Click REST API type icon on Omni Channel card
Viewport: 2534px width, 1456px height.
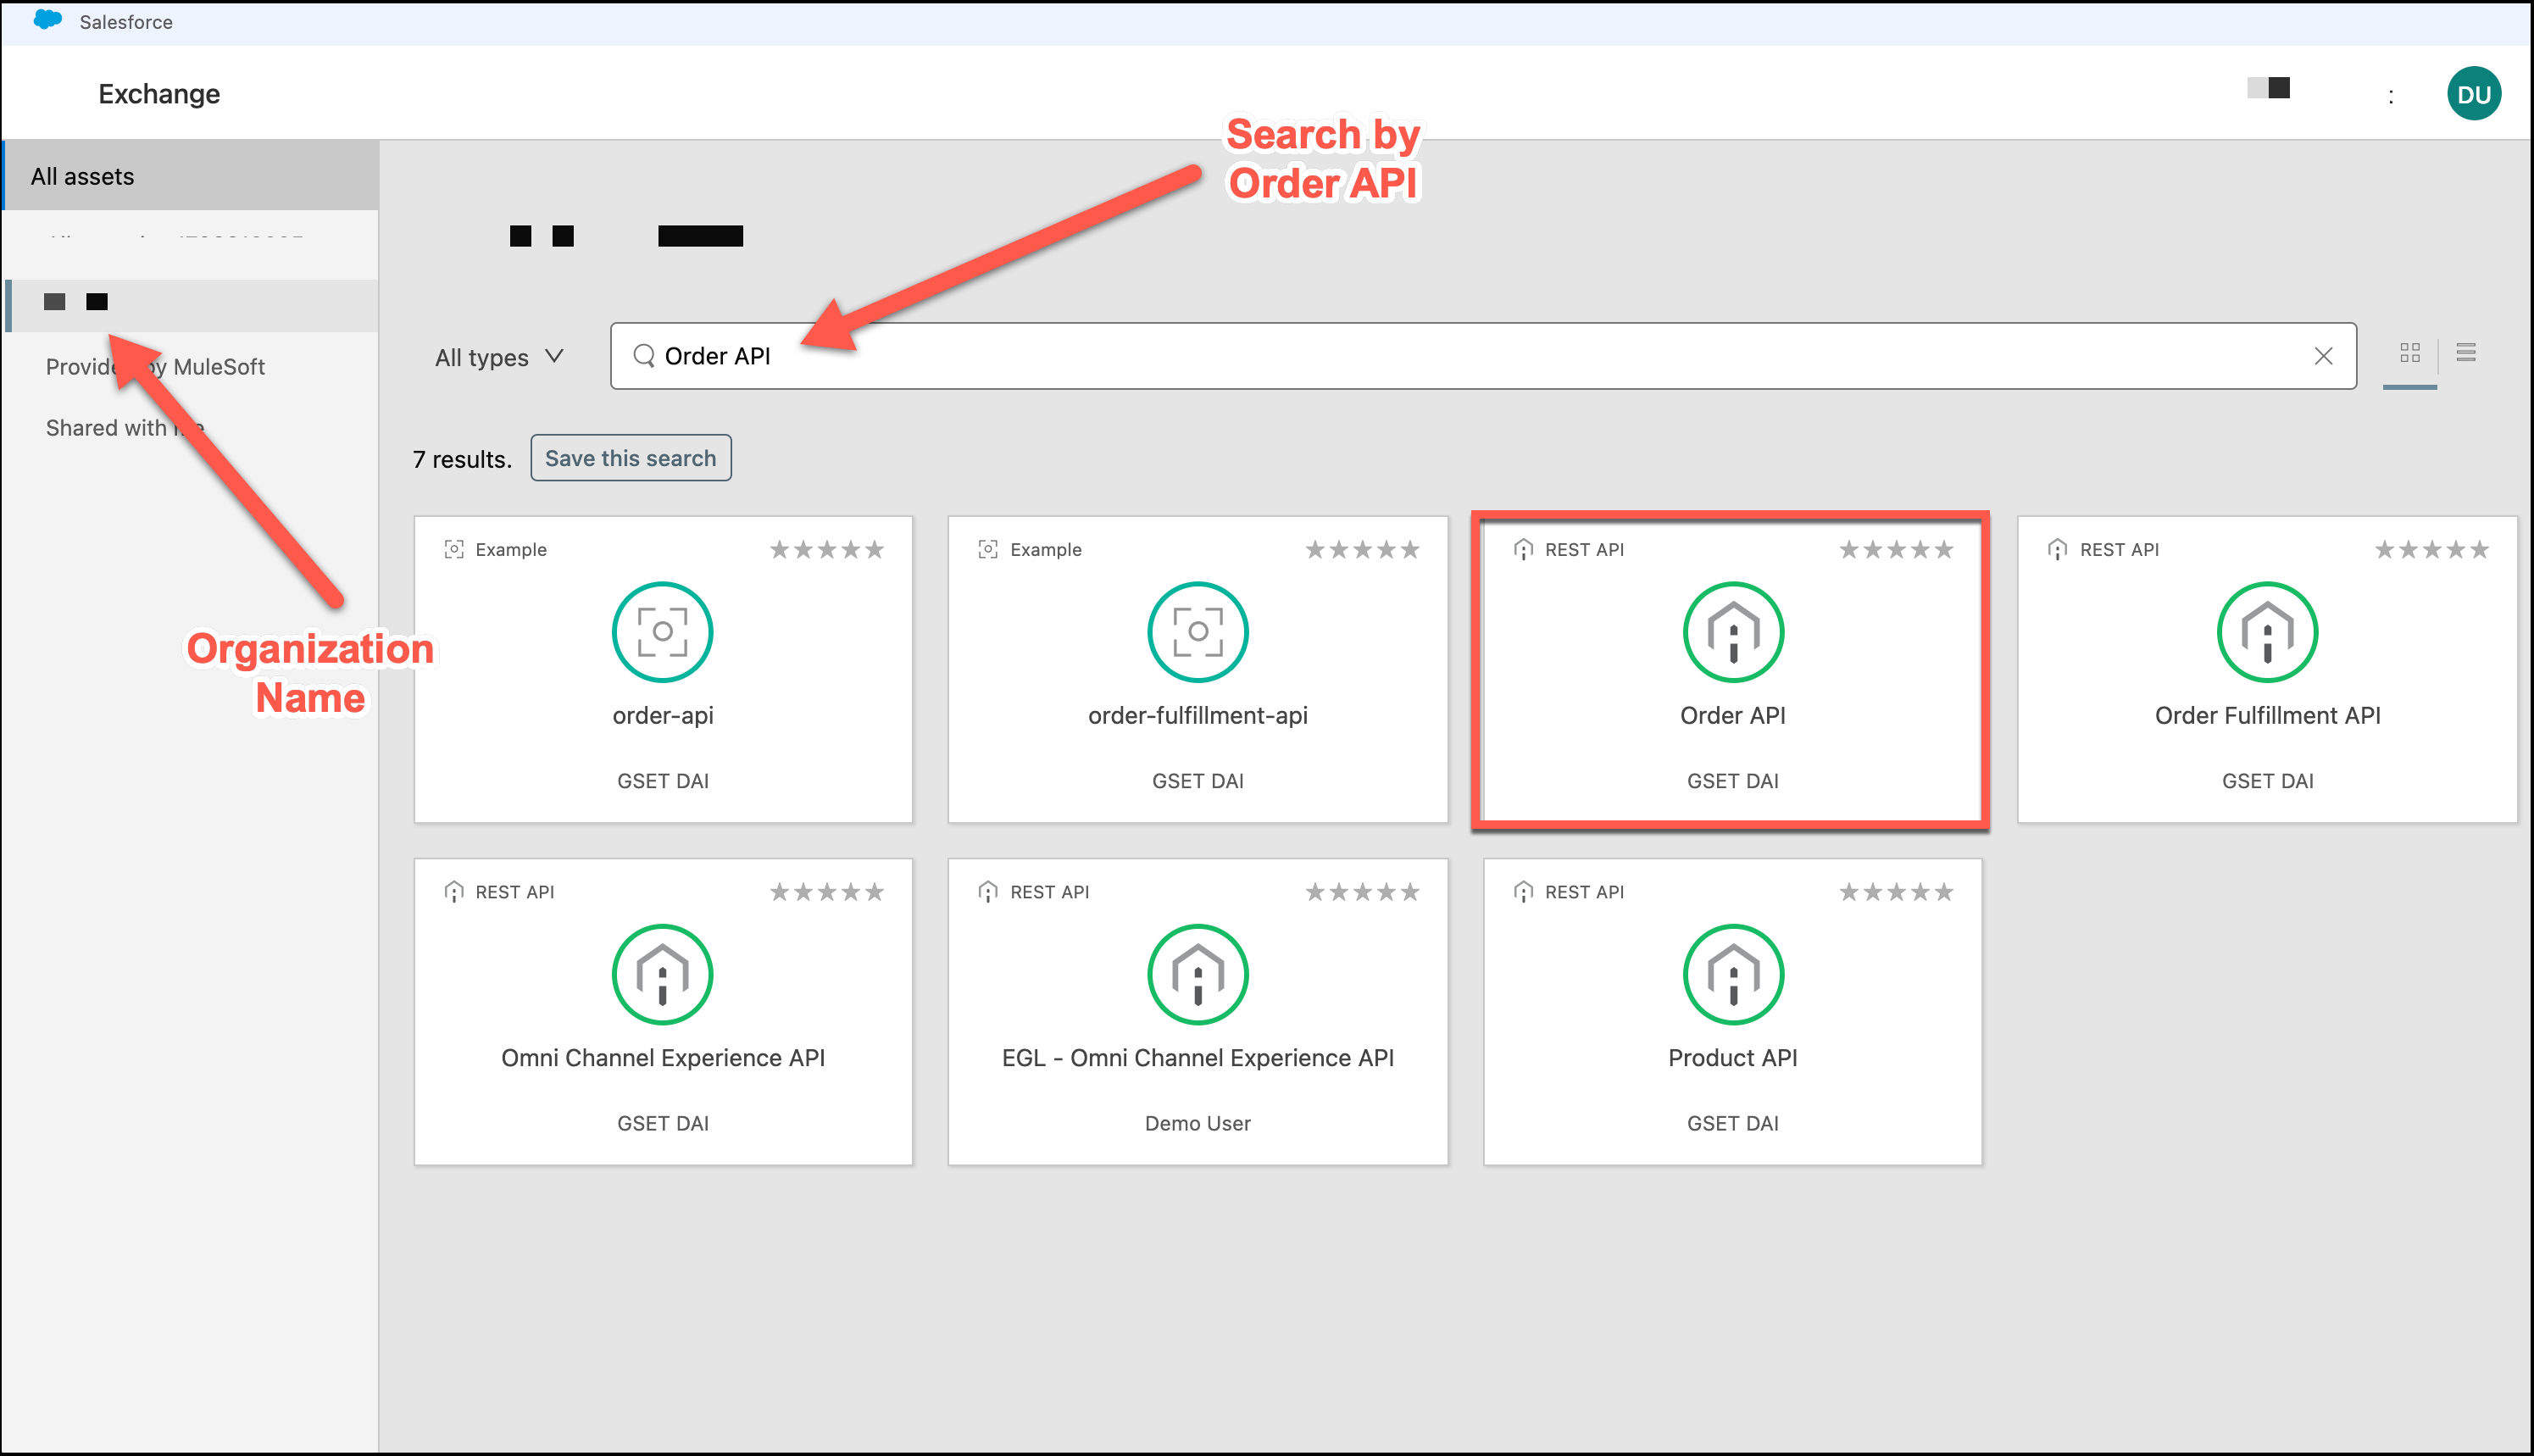(454, 891)
